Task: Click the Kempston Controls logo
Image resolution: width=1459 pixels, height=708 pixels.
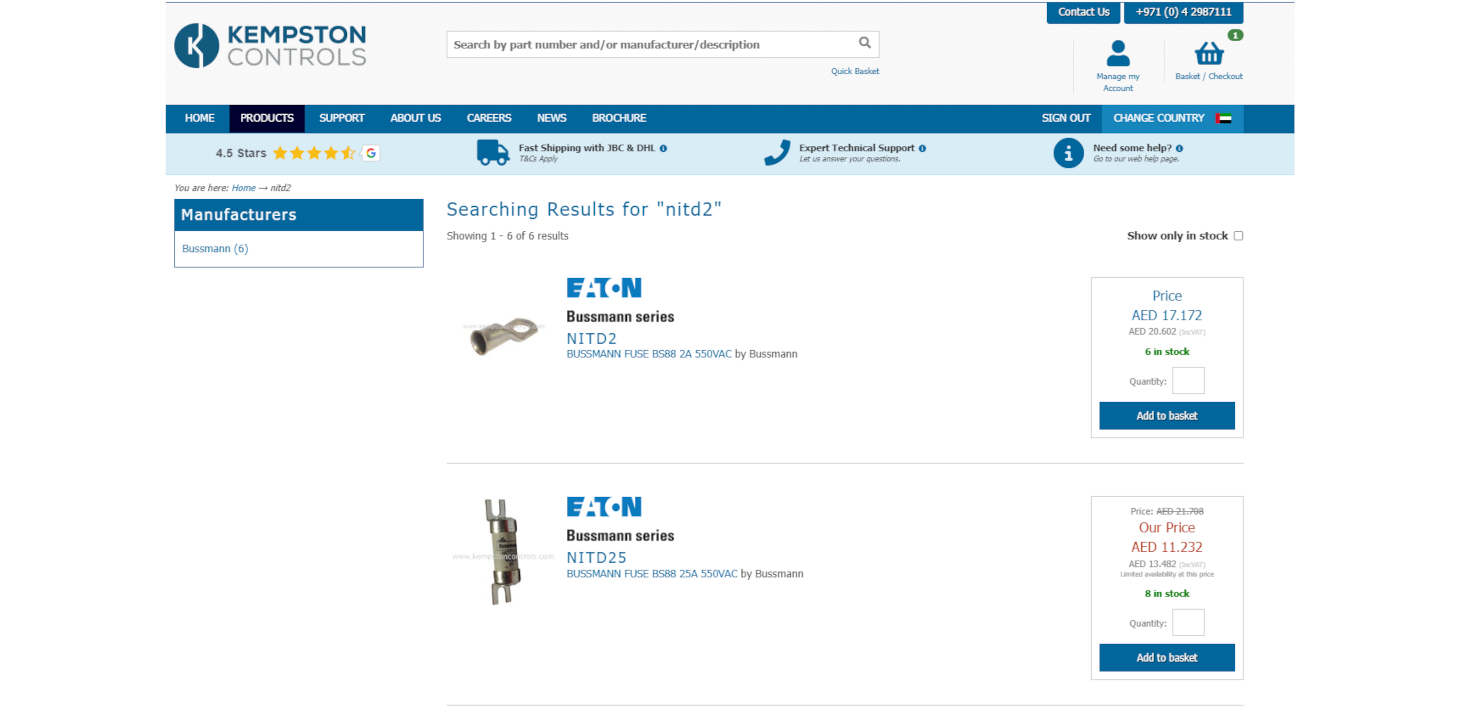Action: 270,46
